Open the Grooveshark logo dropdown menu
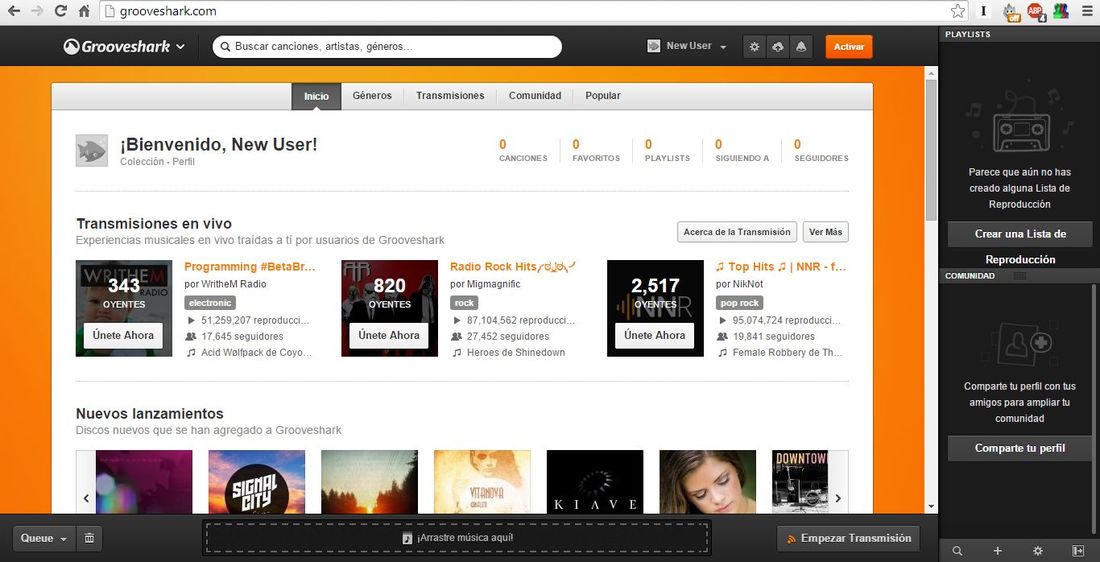Viewport: 1100px width, 562px height. point(124,46)
